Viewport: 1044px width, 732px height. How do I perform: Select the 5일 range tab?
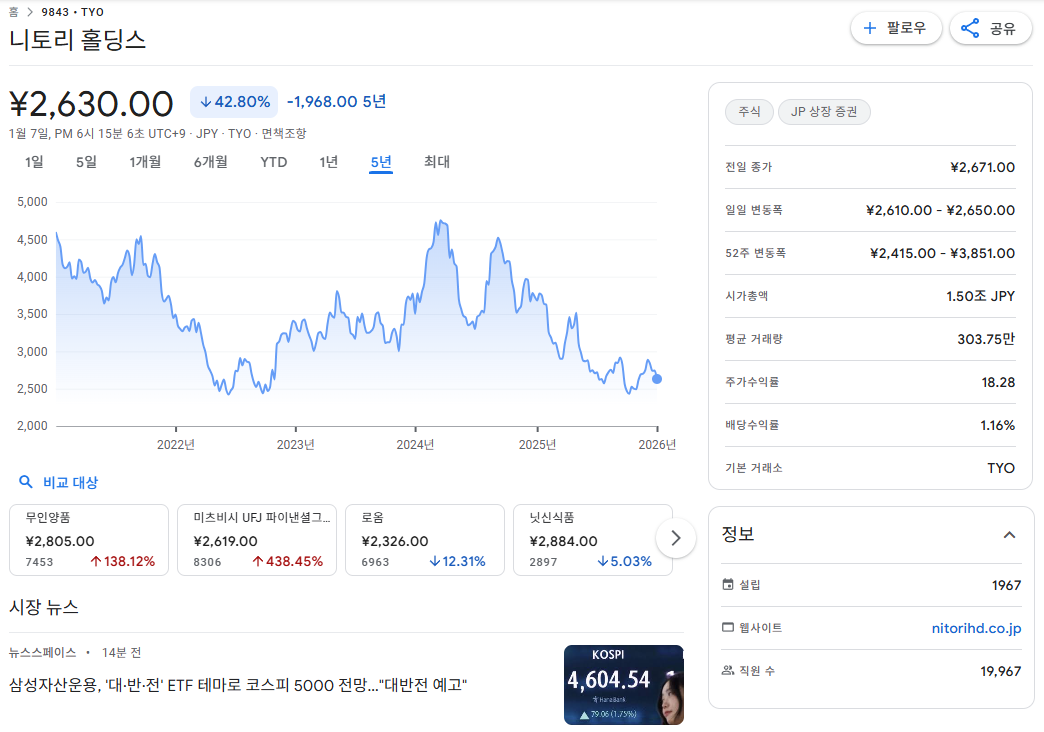coord(87,162)
